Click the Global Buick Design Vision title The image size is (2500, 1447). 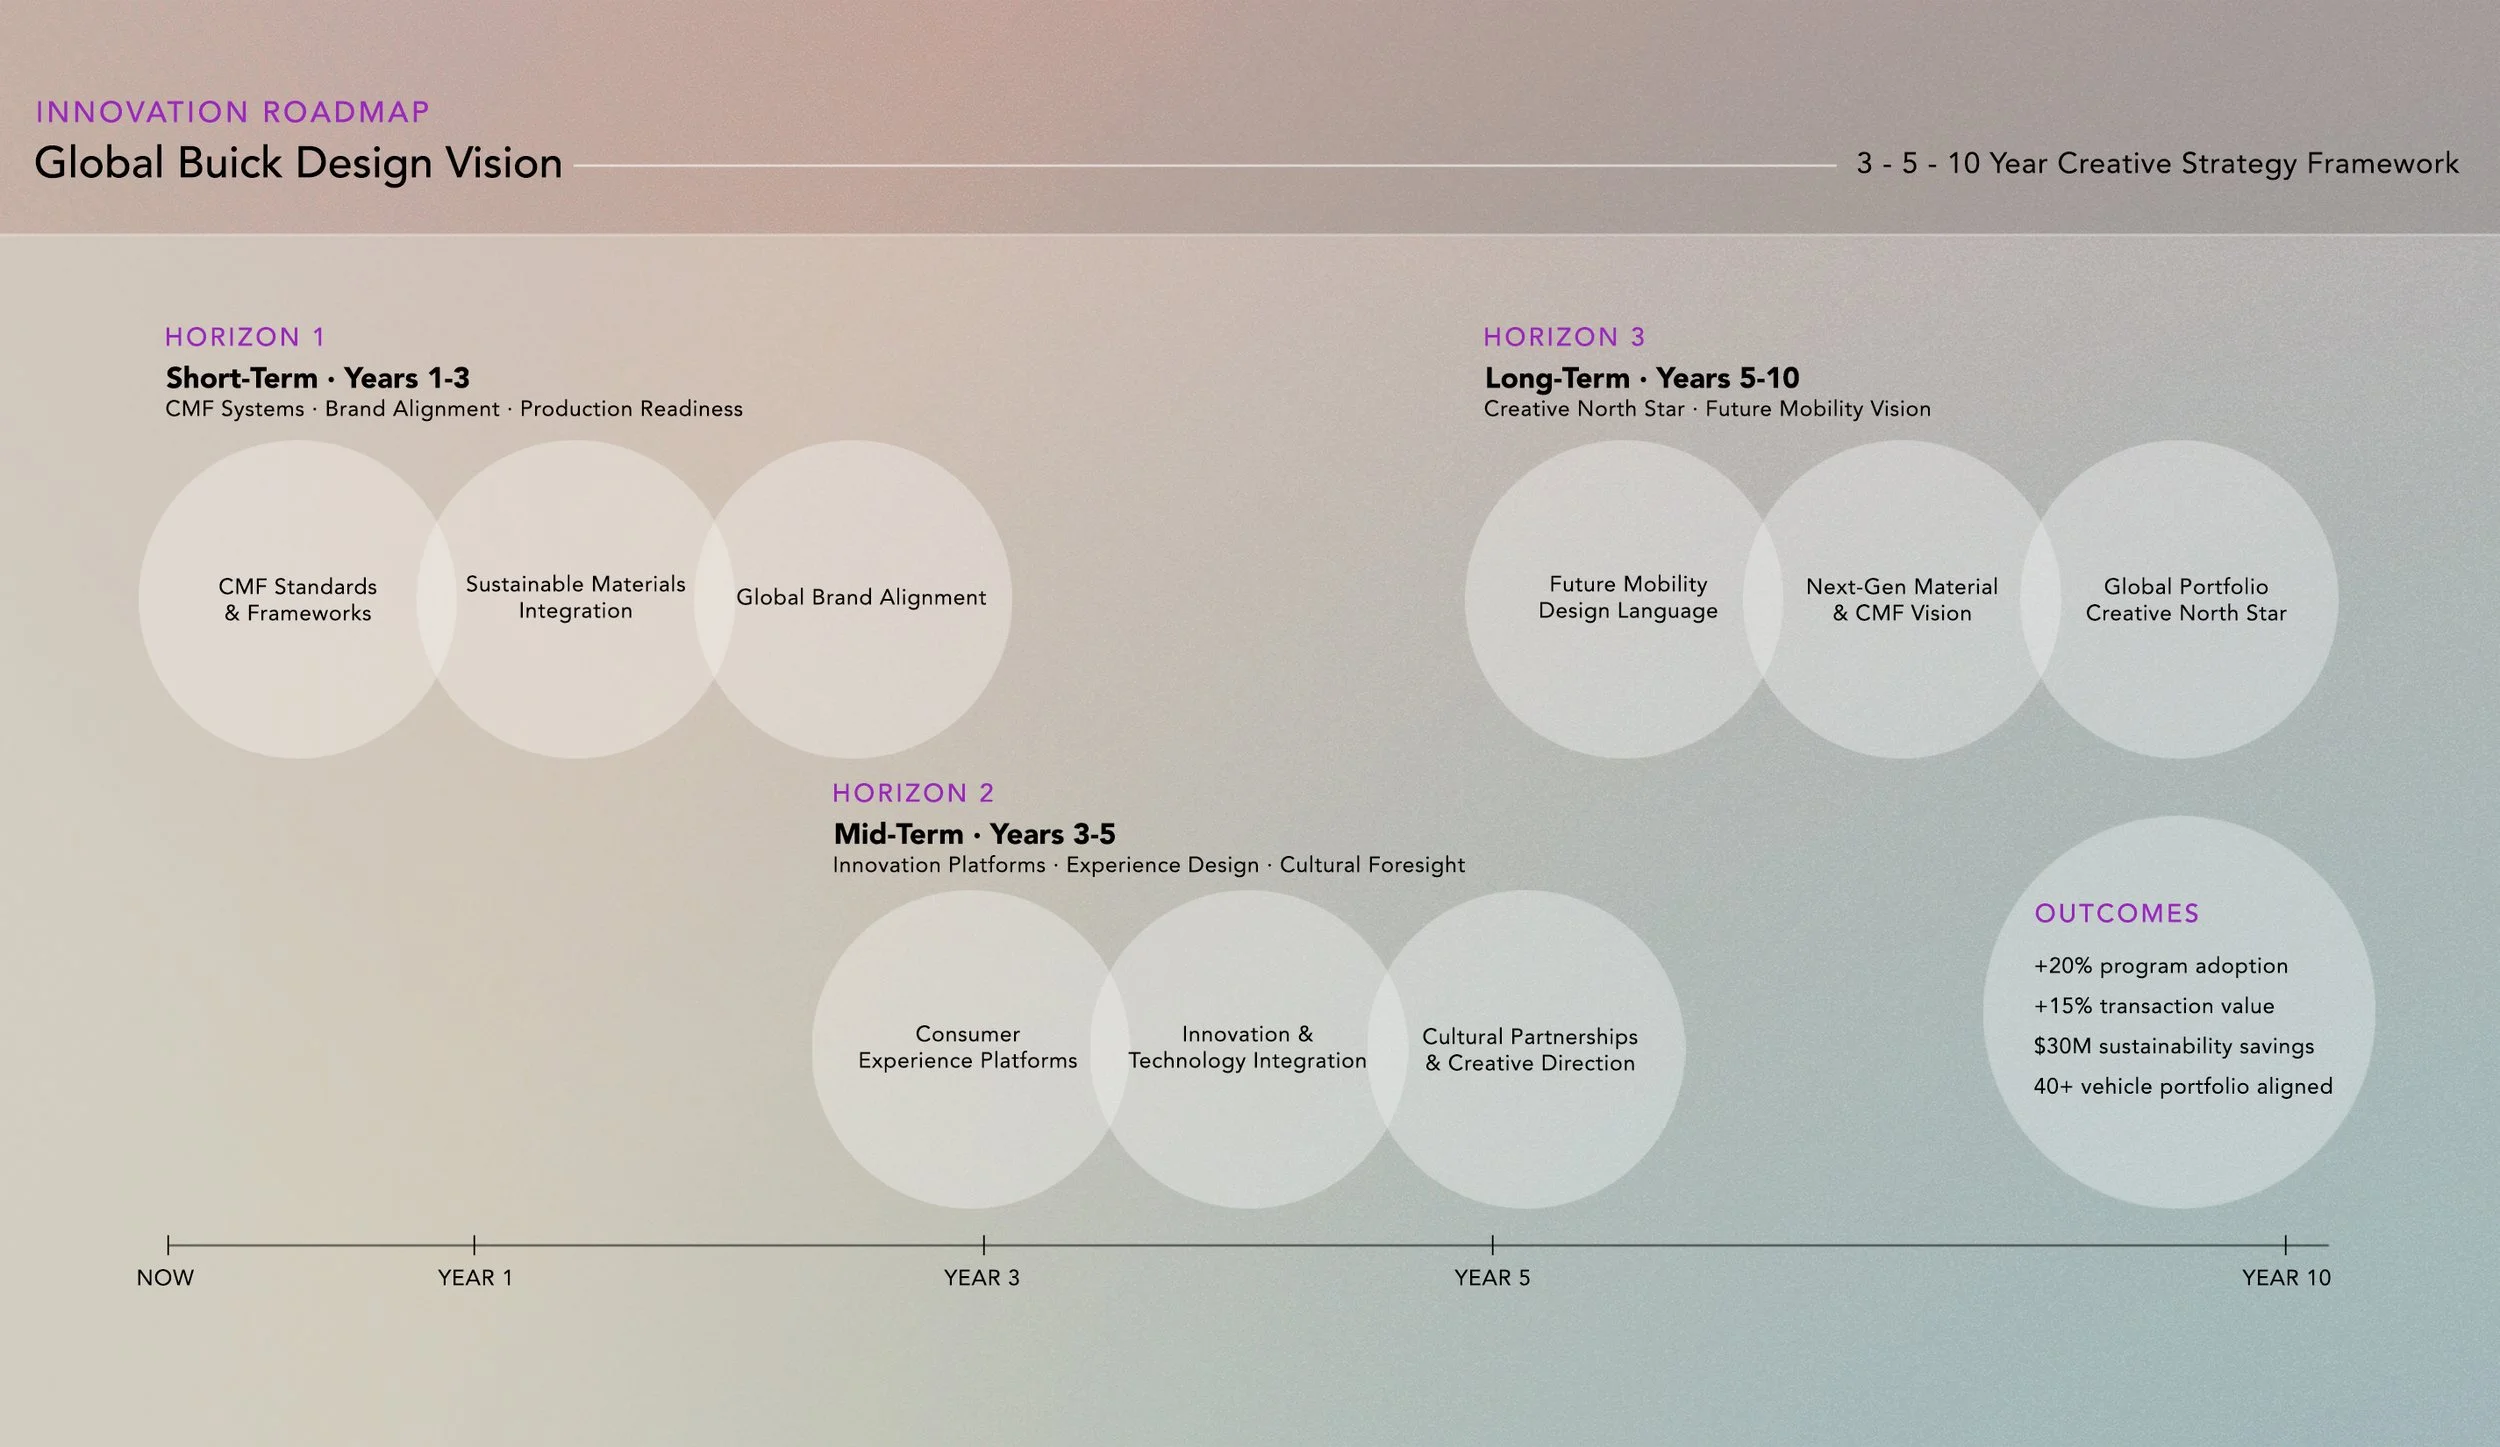[x=298, y=163]
